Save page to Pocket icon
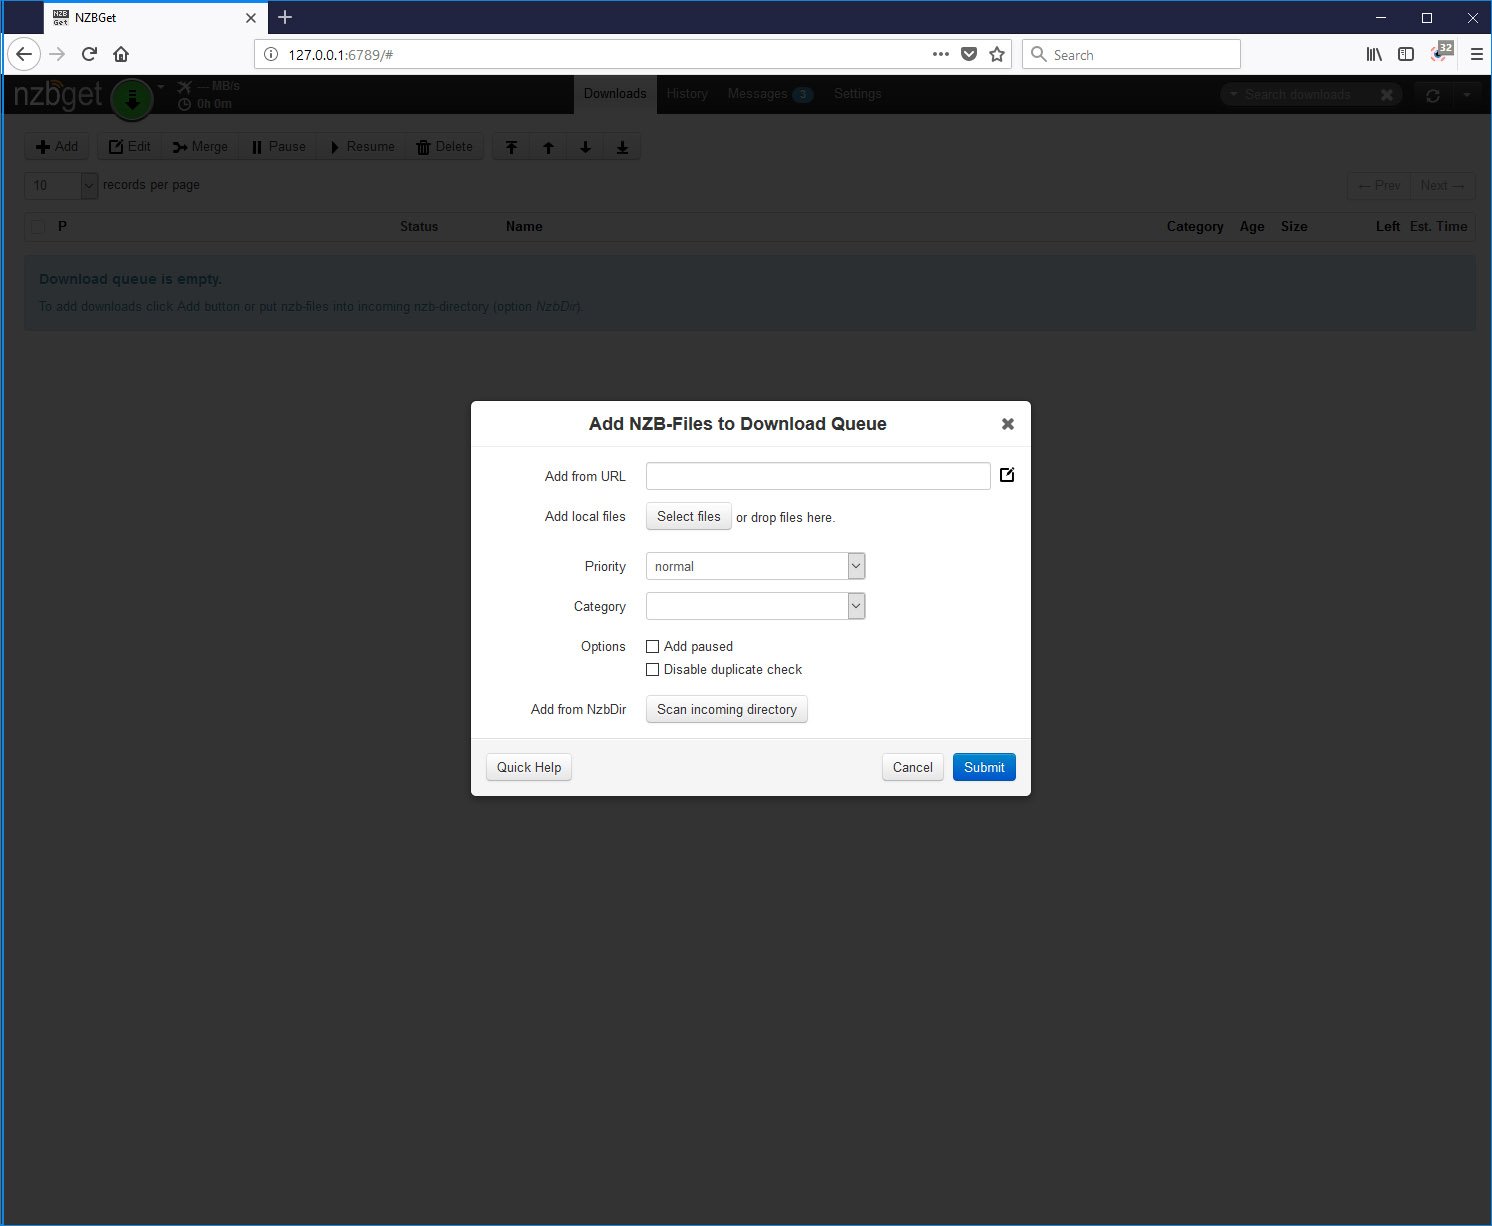This screenshot has width=1492, height=1226. tap(969, 54)
